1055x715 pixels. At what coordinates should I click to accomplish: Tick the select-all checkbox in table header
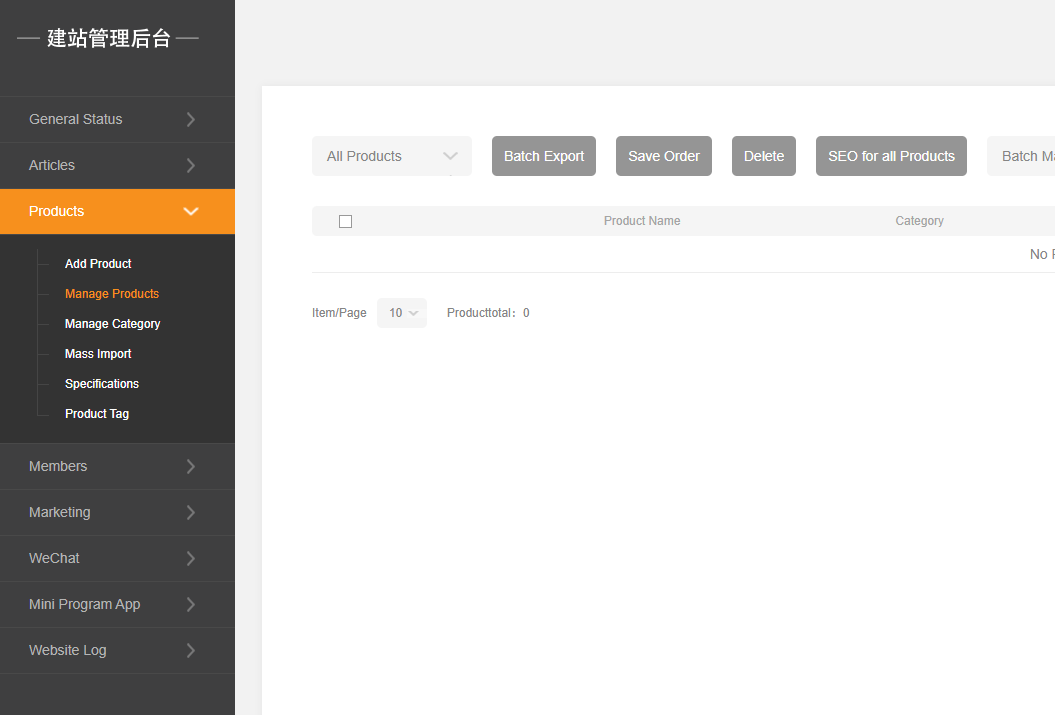346,222
